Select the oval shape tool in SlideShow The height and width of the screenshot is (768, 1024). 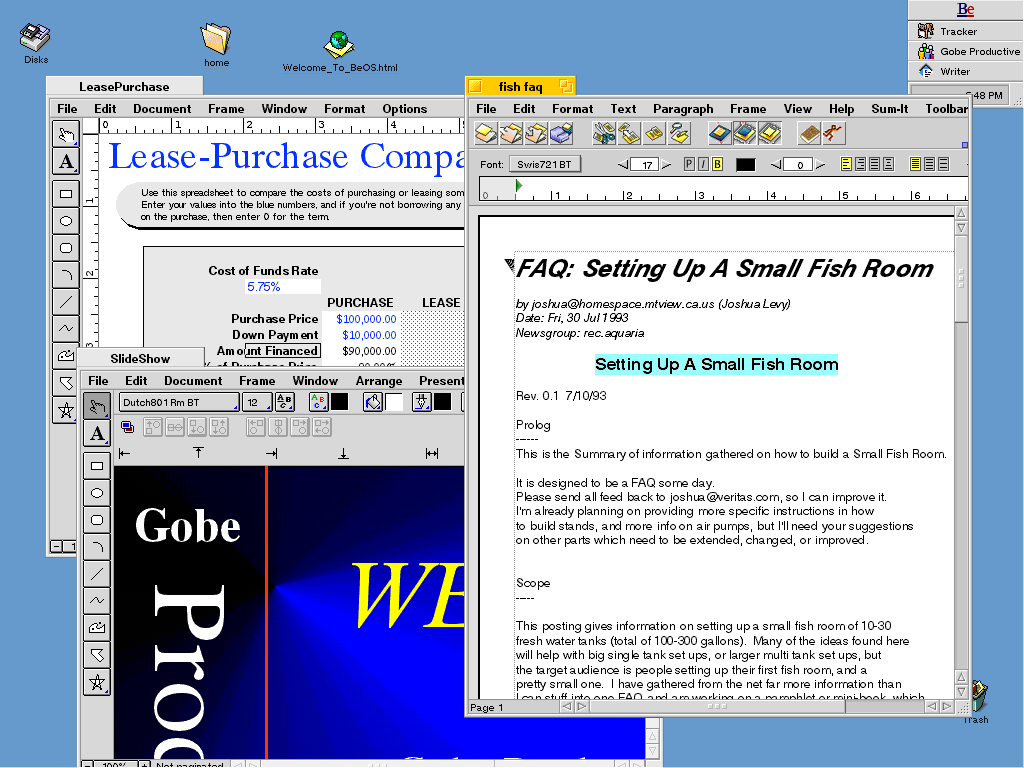pos(97,493)
